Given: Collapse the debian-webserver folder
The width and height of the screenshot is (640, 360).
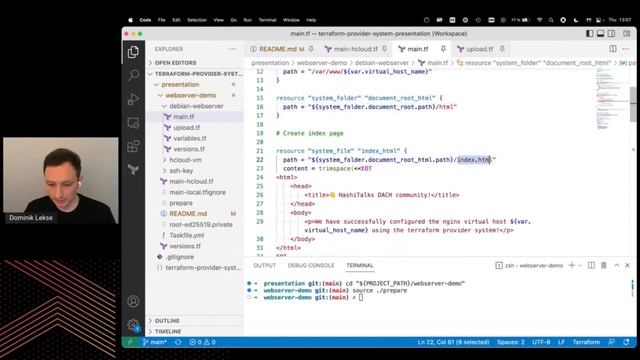Looking at the screenshot, I should pos(196,106).
